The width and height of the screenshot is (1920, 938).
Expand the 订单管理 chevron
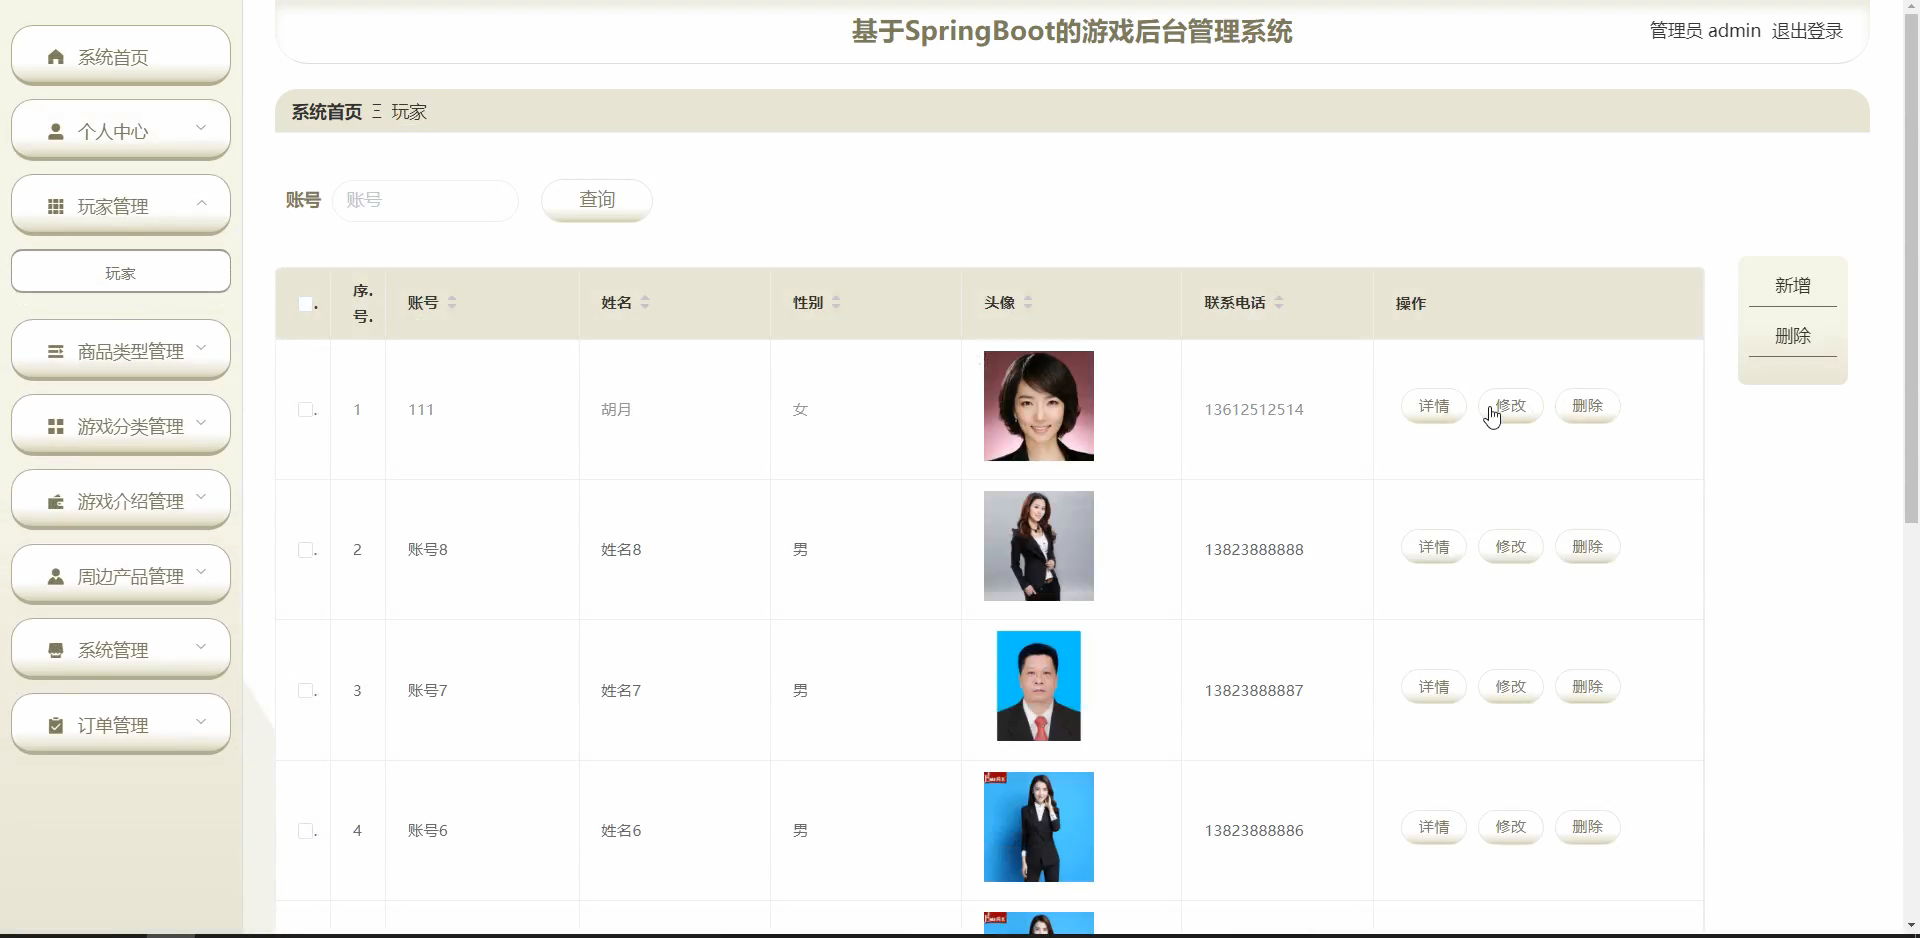pos(201,721)
